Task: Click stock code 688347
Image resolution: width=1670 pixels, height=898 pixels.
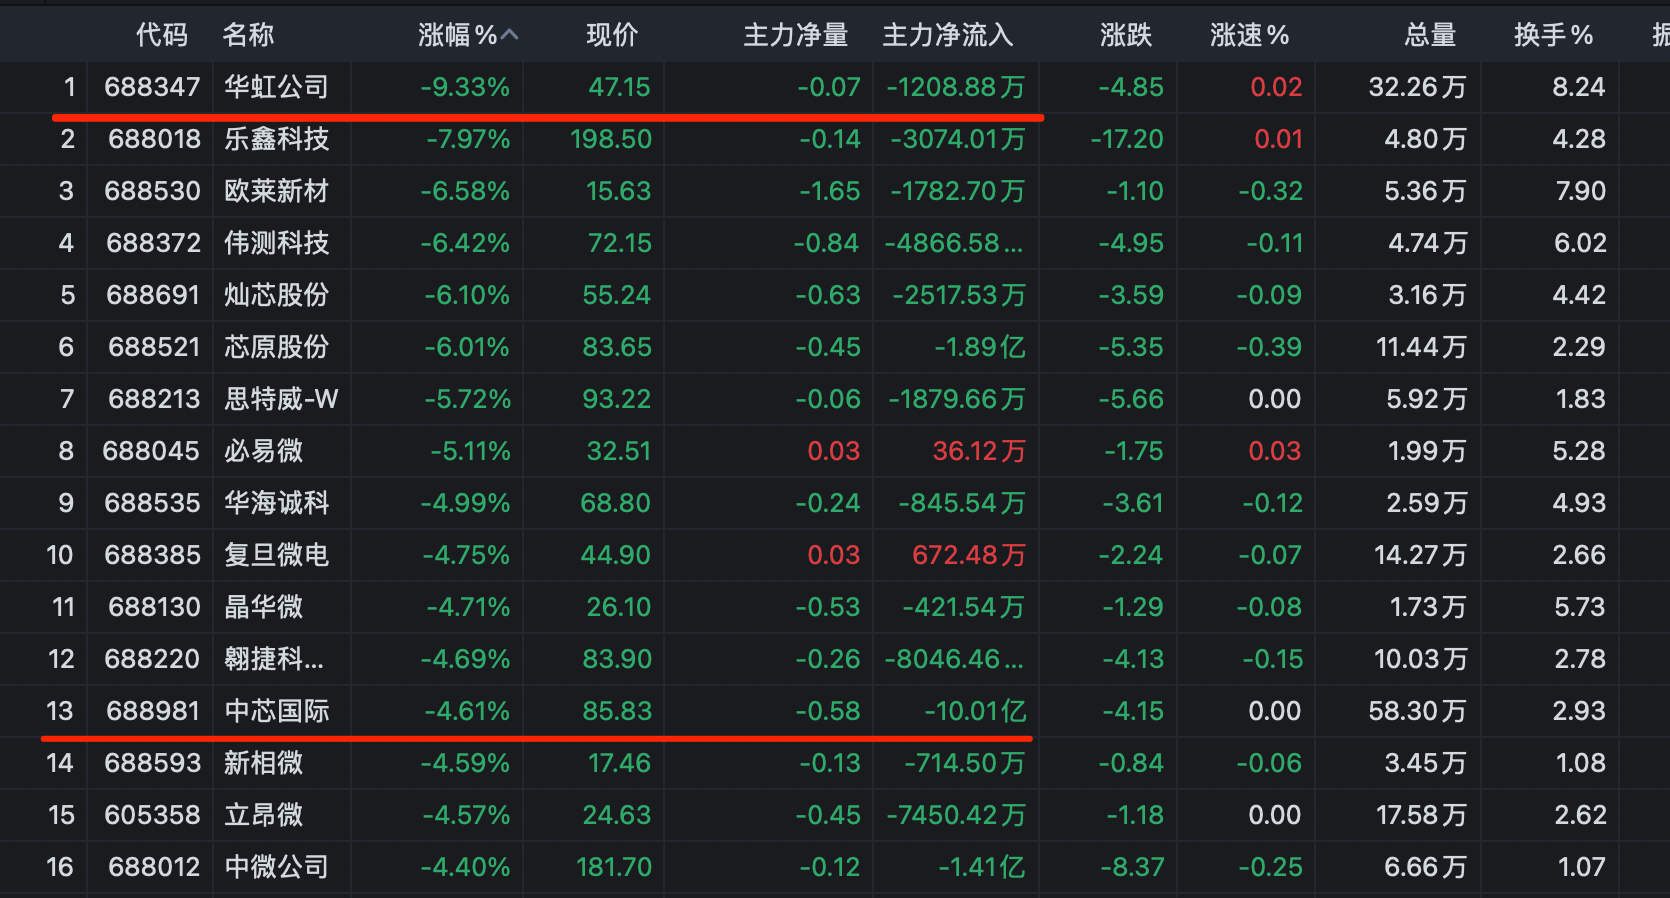Action: pos(152,87)
